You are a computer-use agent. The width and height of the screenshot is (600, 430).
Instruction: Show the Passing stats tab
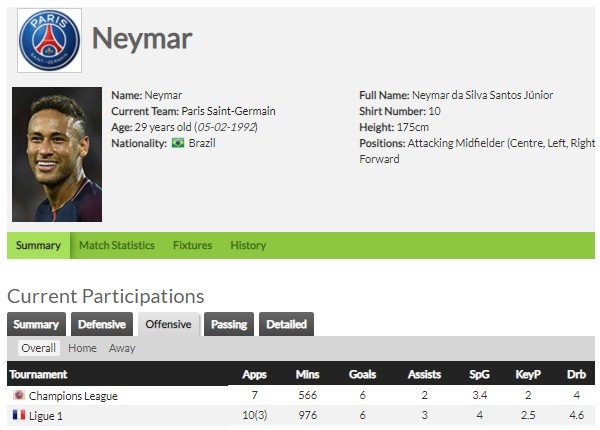coord(229,324)
